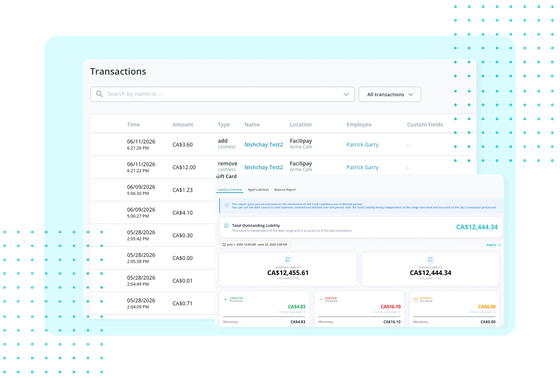This screenshot has width=560, height=378.
Task: Switch to the Aged Liabilities tab
Action: 258,190
